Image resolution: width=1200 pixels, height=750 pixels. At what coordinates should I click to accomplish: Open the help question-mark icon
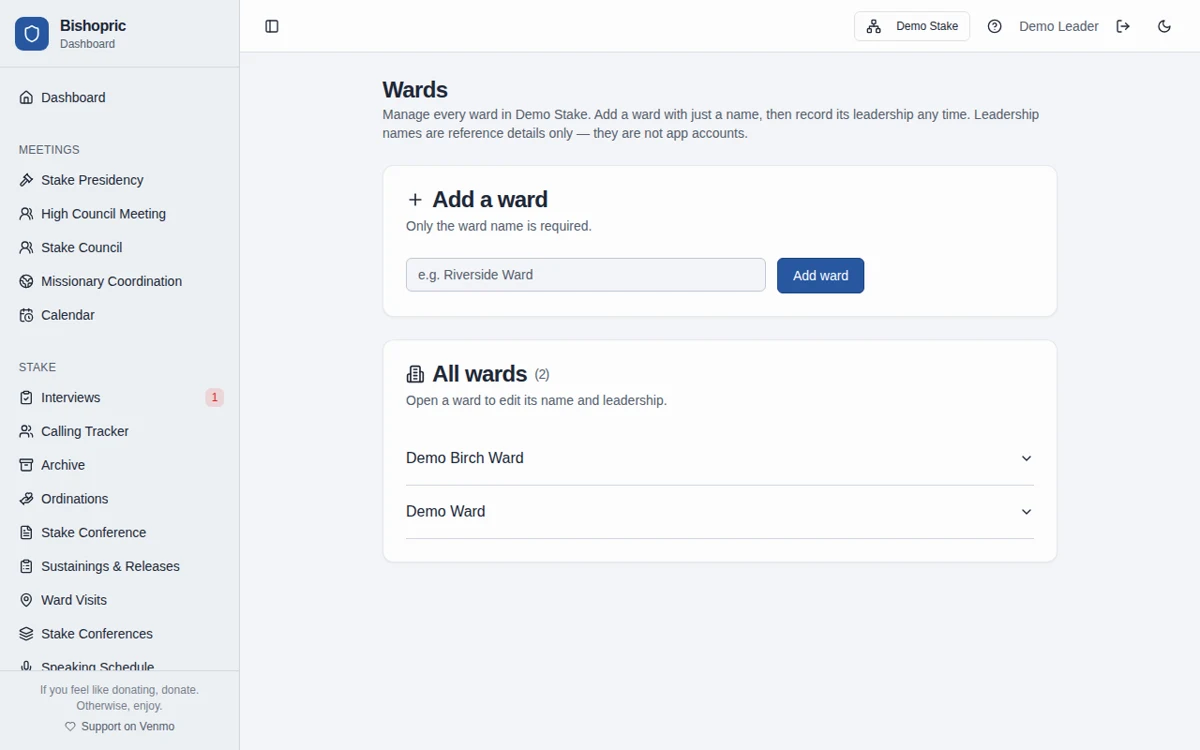994,26
